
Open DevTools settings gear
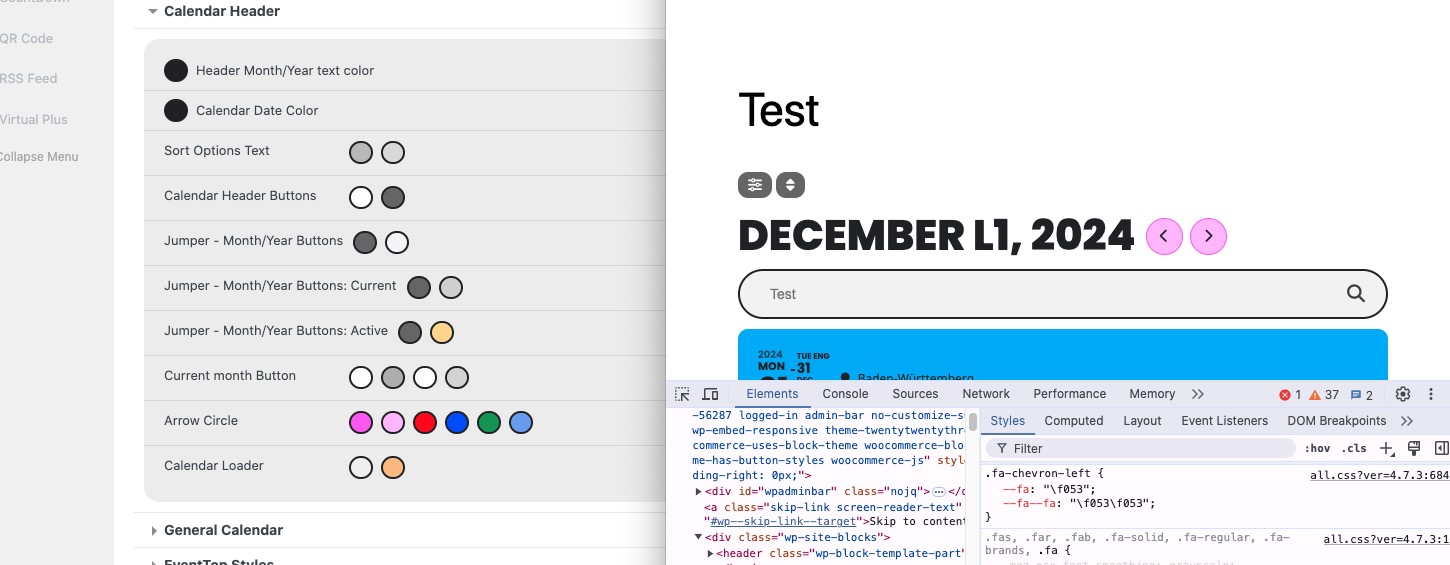coord(1403,394)
